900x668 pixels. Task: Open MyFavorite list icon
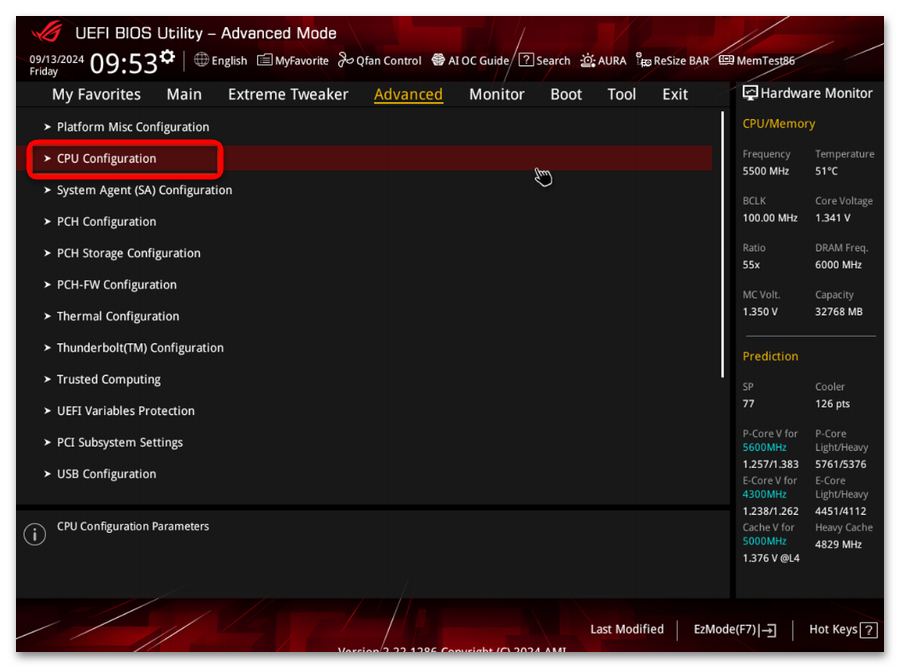point(264,60)
